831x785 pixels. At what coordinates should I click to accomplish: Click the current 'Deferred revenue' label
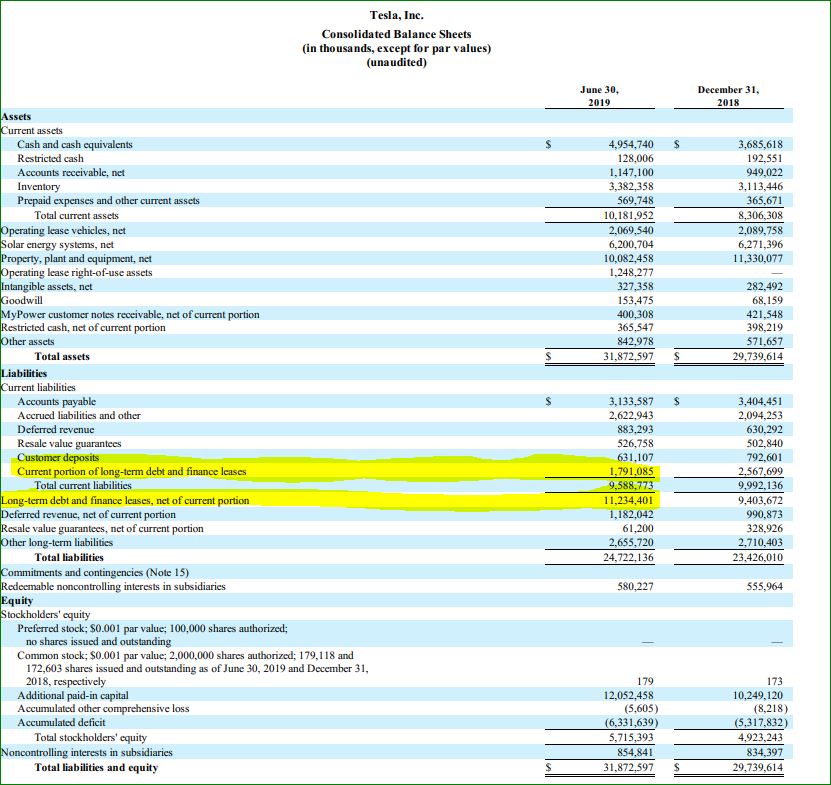point(56,429)
